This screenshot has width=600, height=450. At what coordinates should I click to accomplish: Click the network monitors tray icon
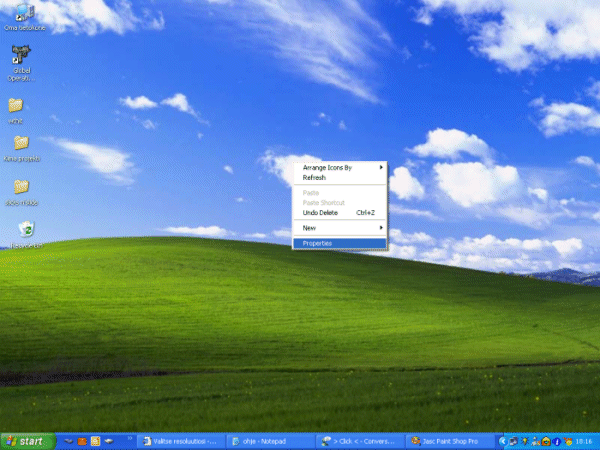click(x=514, y=442)
